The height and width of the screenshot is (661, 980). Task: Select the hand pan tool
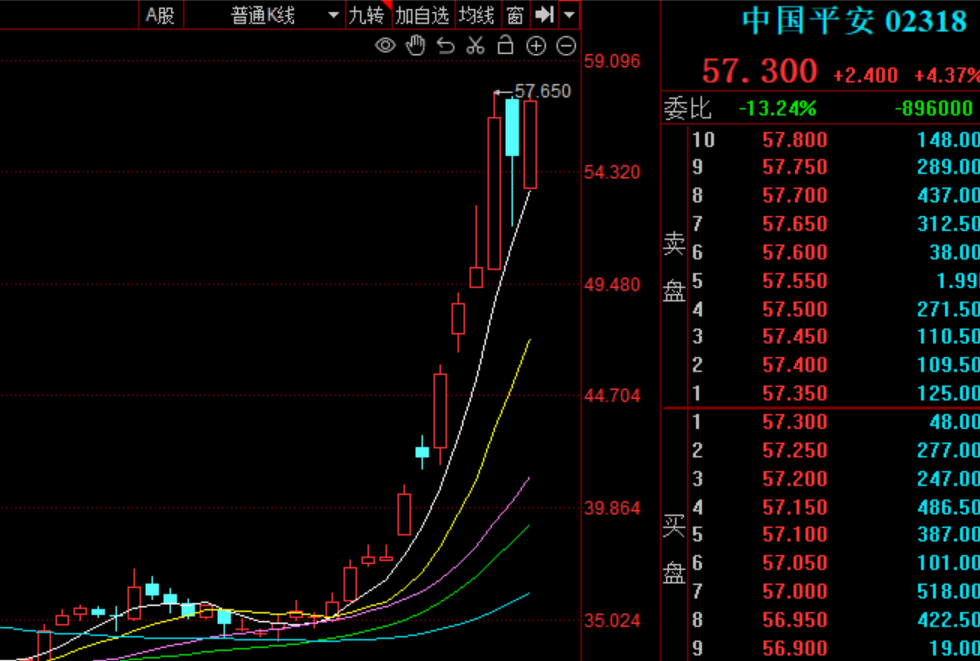pyautogui.click(x=415, y=45)
